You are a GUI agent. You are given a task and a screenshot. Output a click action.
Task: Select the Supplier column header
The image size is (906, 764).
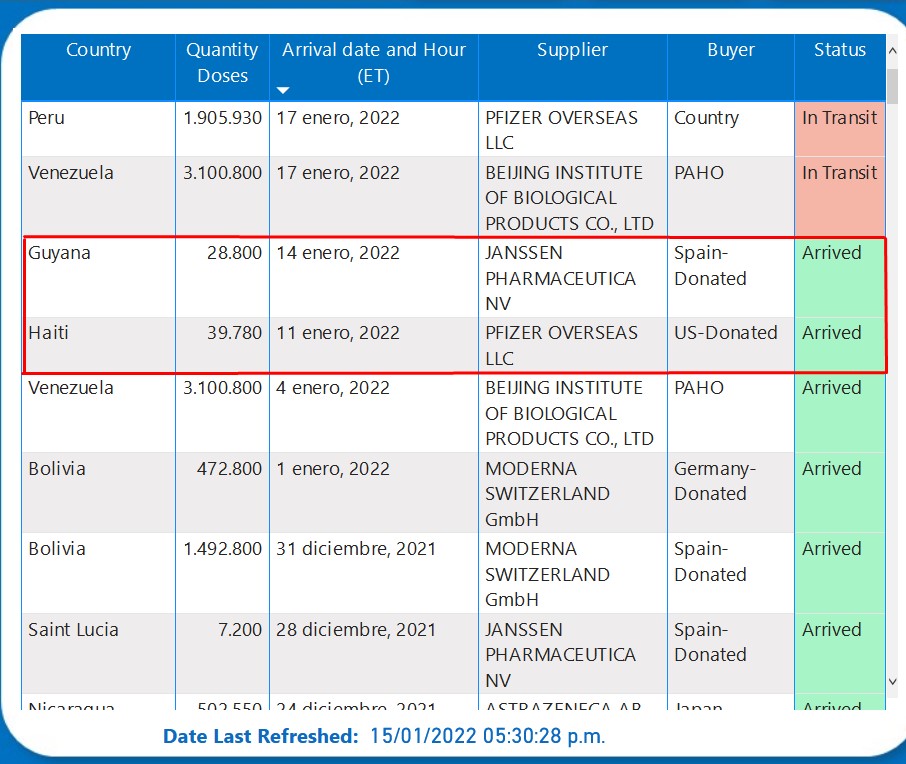[x=572, y=50]
